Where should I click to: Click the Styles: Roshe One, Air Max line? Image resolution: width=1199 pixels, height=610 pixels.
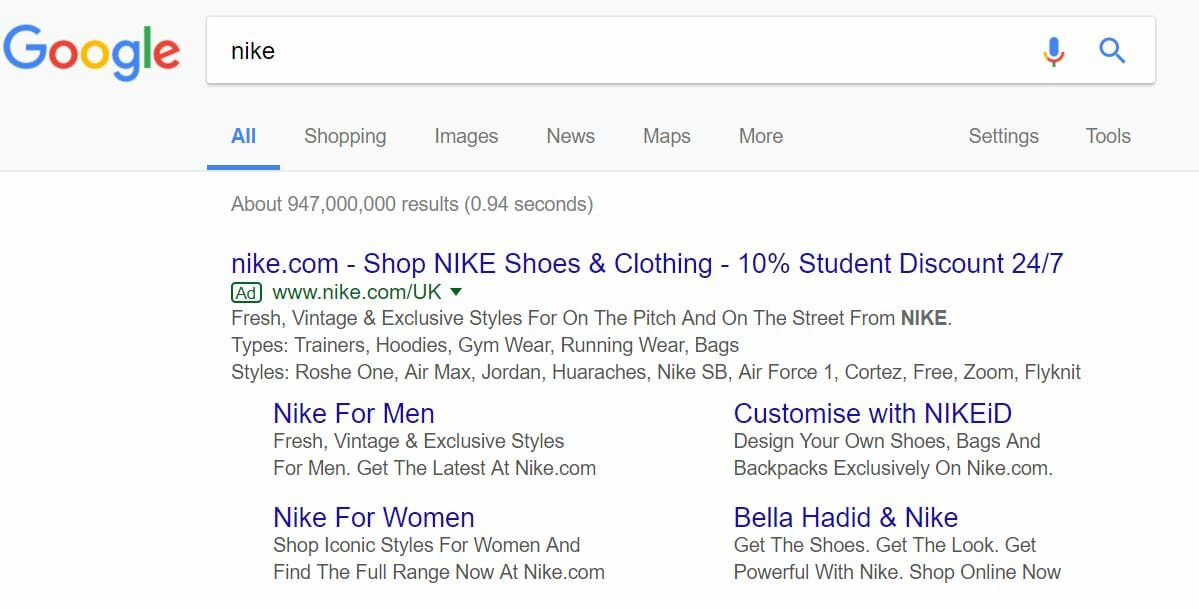coord(656,372)
